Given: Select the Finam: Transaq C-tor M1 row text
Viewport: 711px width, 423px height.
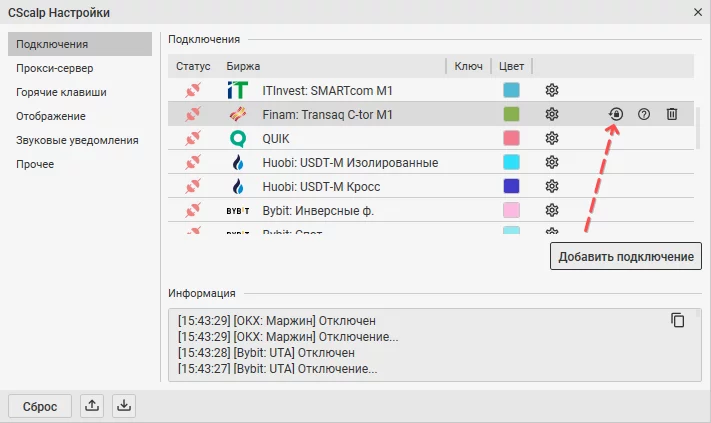Looking at the screenshot, I should click(x=327, y=115).
